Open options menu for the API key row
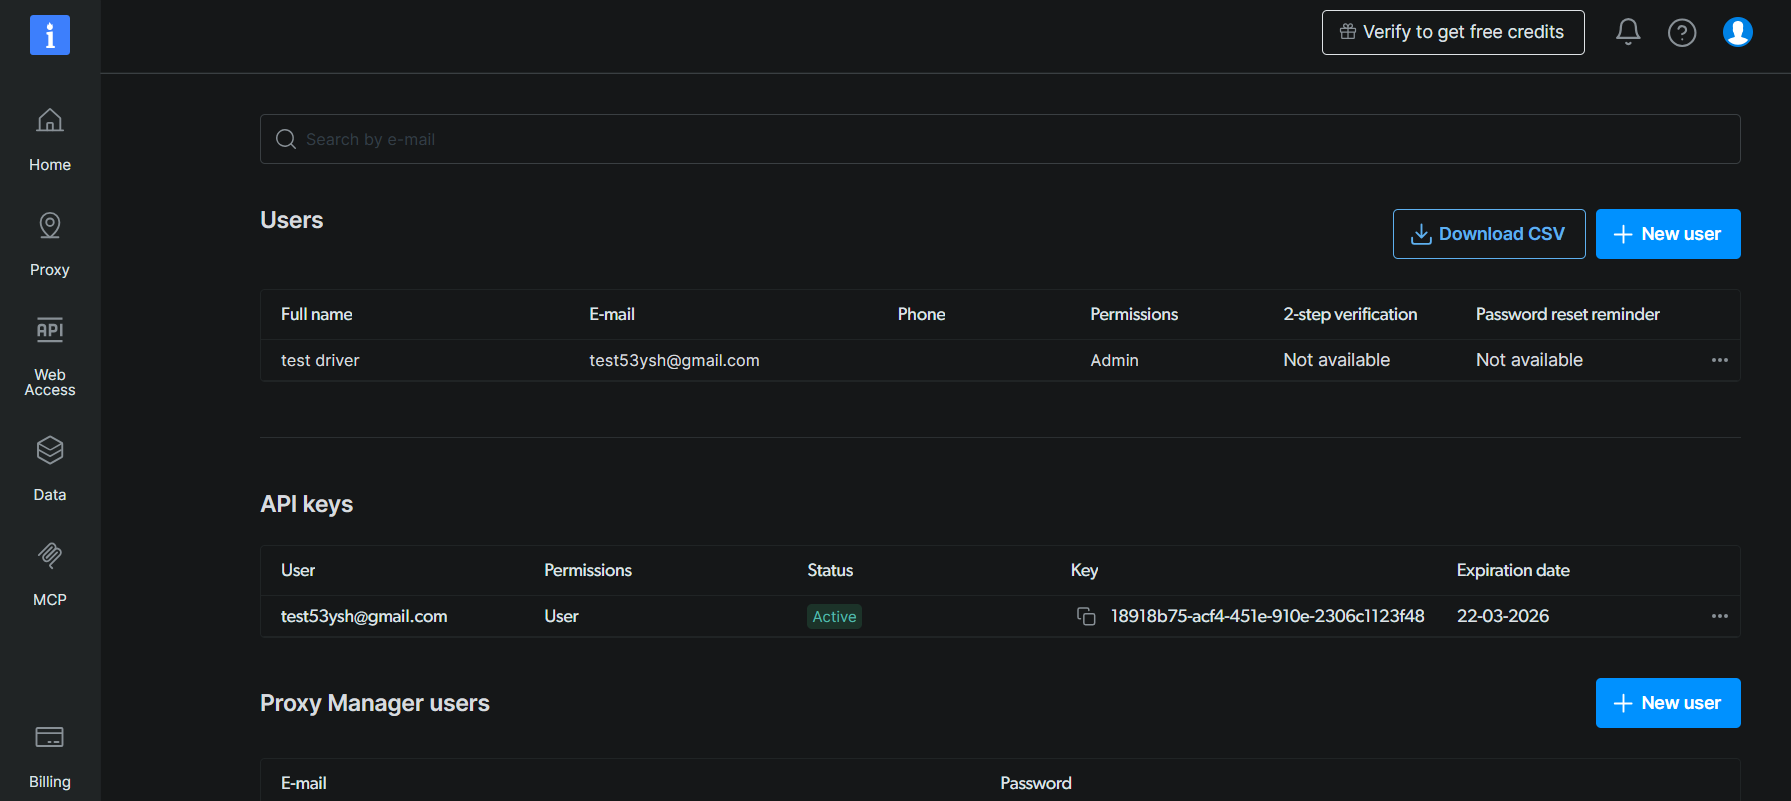This screenshot has width=1791, height=801. [x=1719, y=616]
